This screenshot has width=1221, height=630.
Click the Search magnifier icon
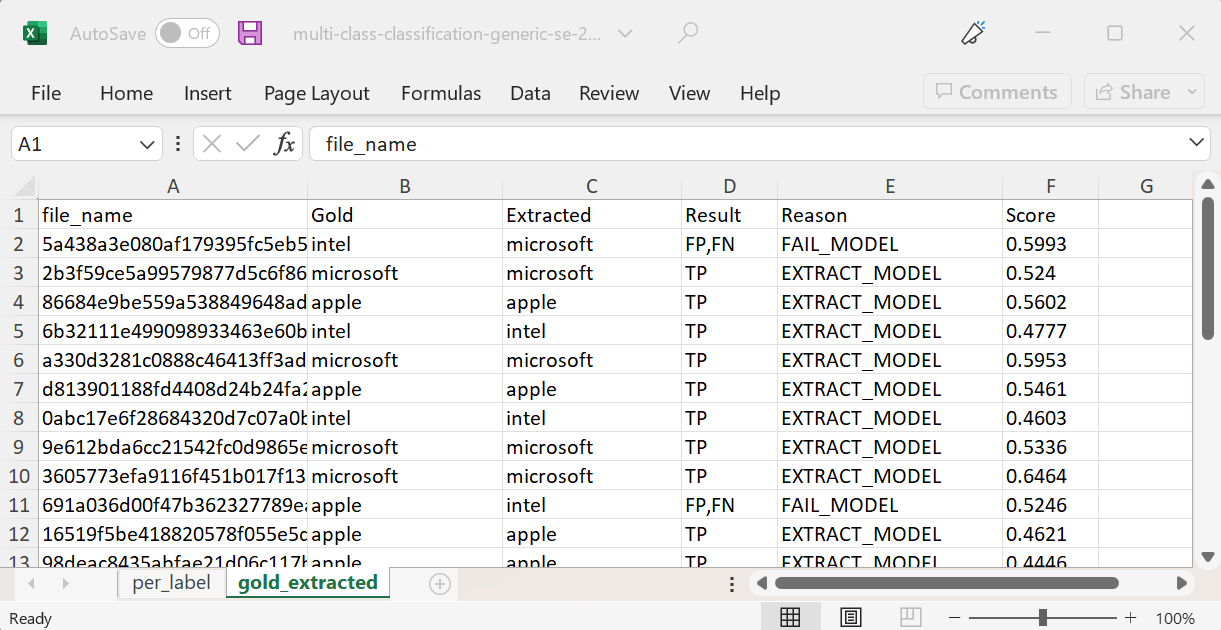pyautogui.click(x=687, y=33)
